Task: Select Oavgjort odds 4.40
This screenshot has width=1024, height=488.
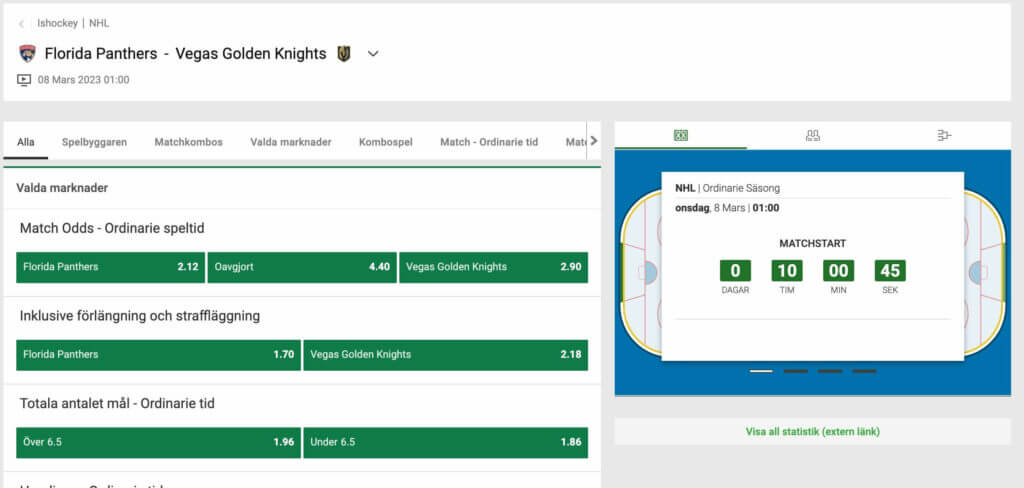Action: [302, 267]
